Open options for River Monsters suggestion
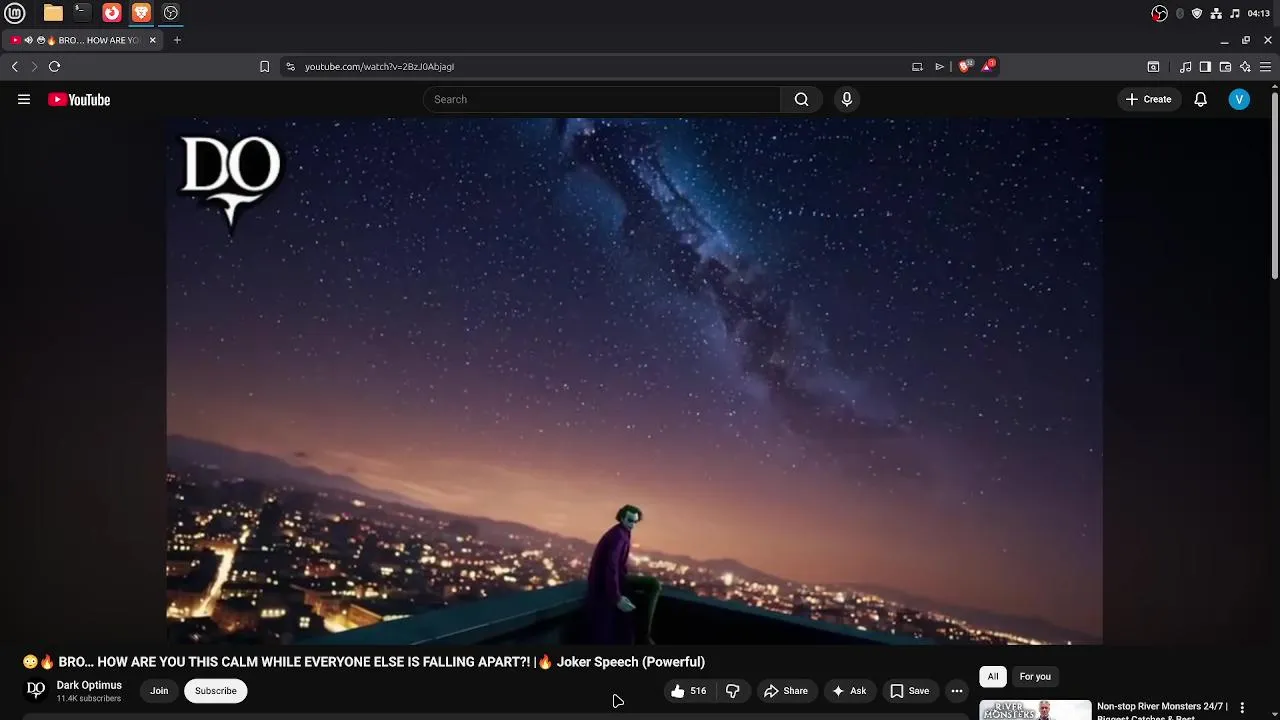The width and height of the screenshot is (1280, 720). pos(1242,707)
